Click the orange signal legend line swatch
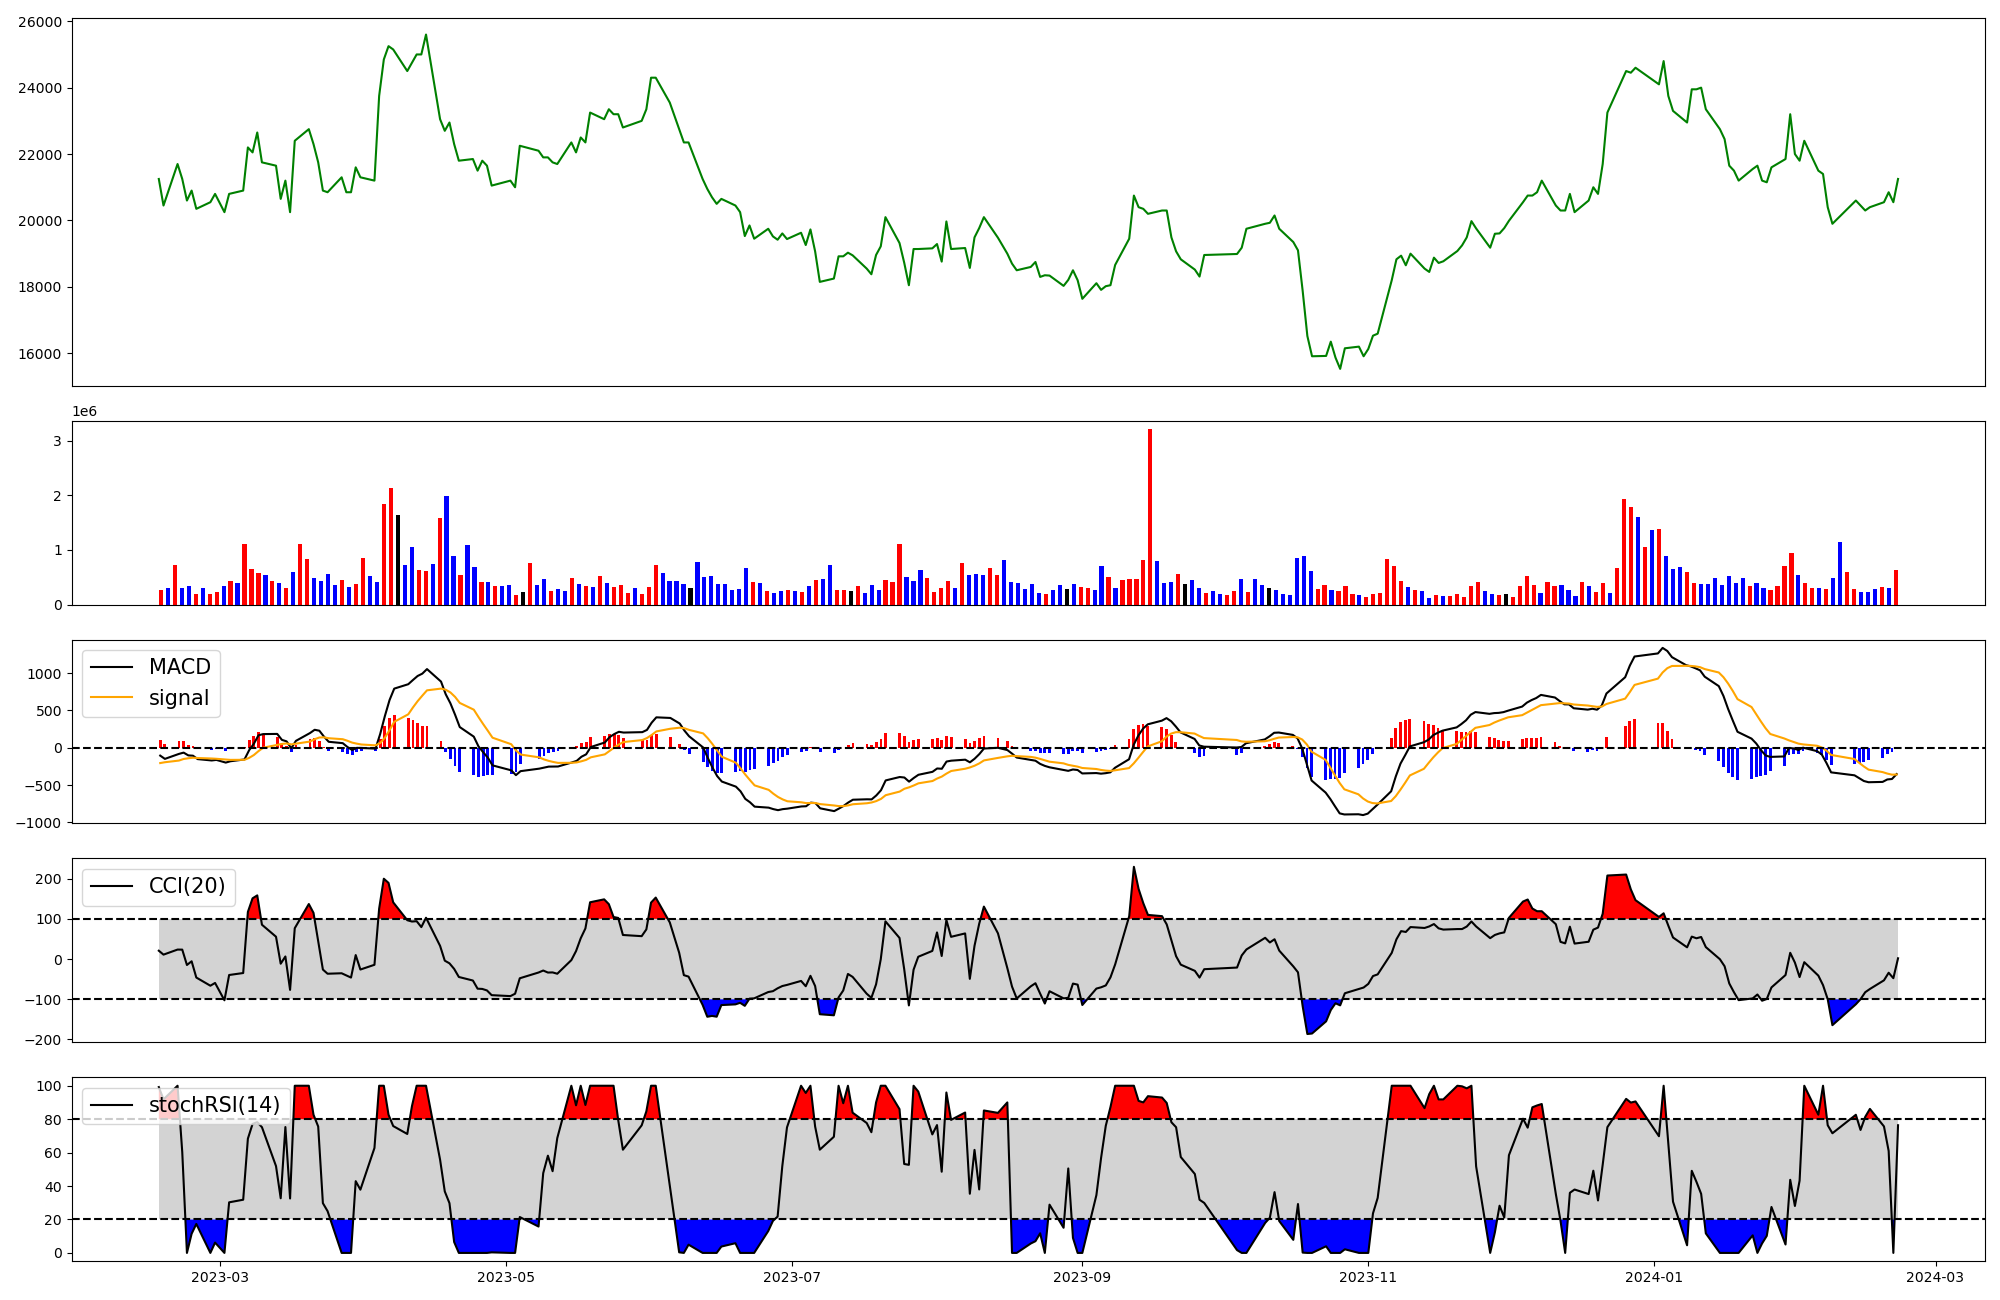Image resolution: width=2000 pixels, height=1300 pixels. click(112, 698)
